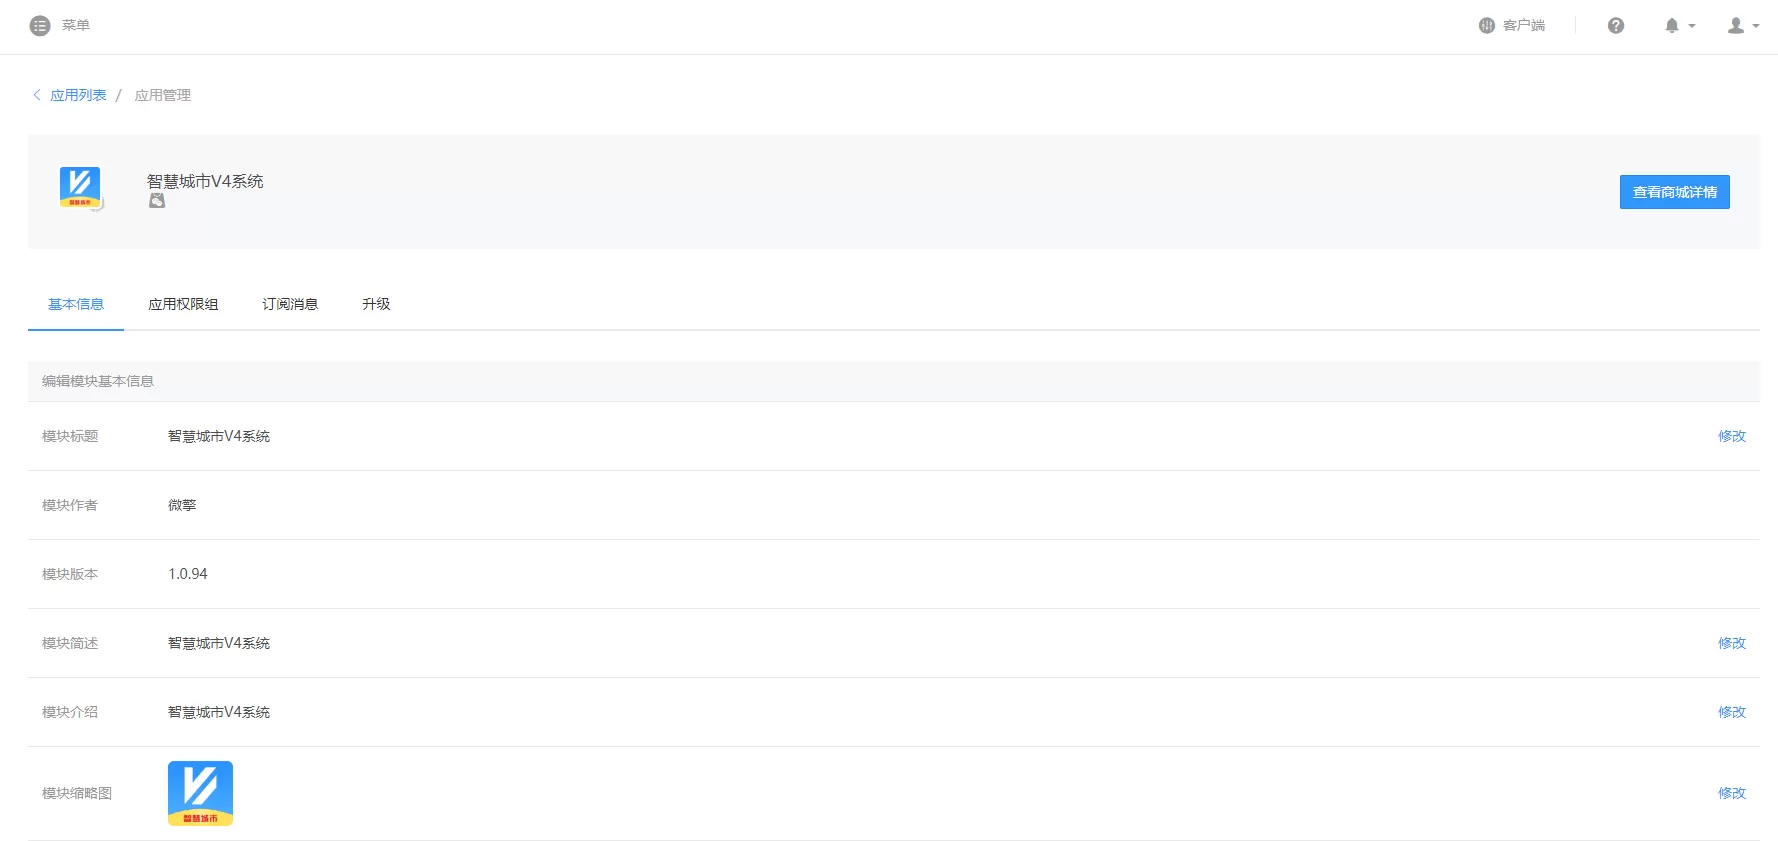Click the 客户端 client icon
Screen dimensions: 1778x841
(x=1486, y=26)
